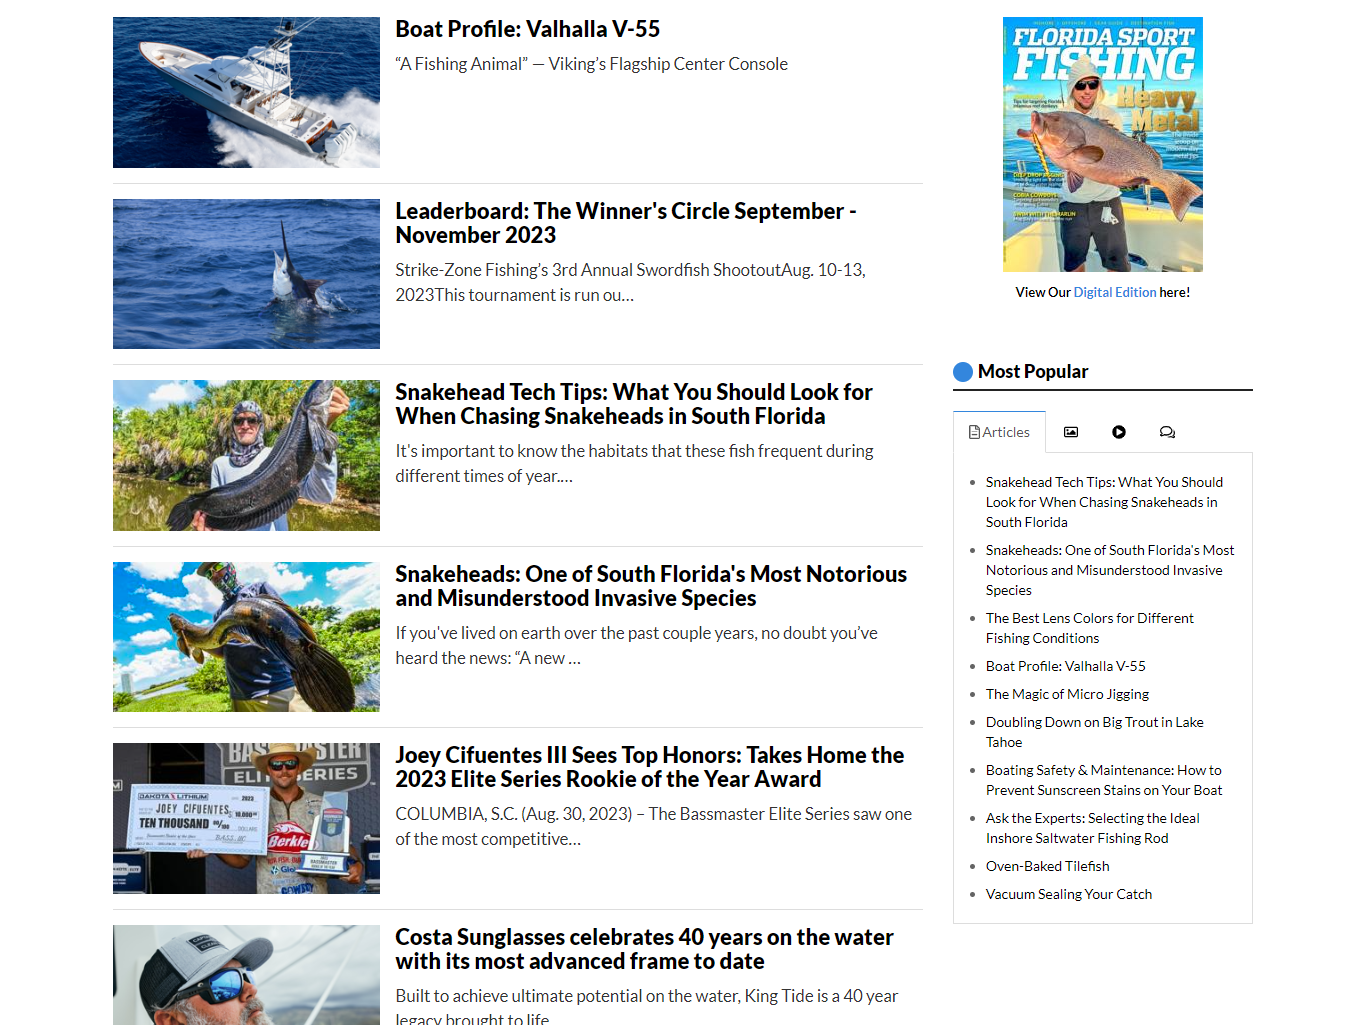Click the Valhalla V-55 boat thumbnail

246,92
